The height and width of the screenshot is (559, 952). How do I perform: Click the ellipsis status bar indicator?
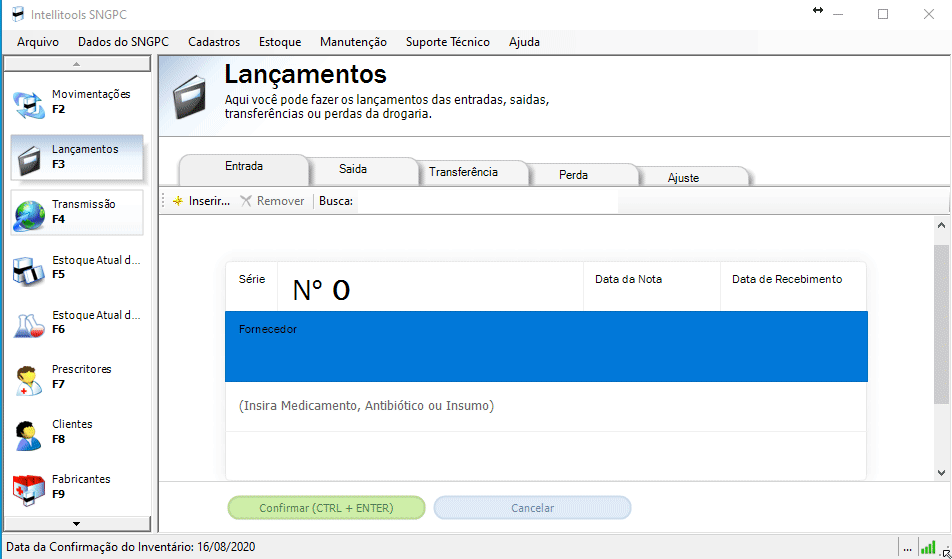point(907,547)
